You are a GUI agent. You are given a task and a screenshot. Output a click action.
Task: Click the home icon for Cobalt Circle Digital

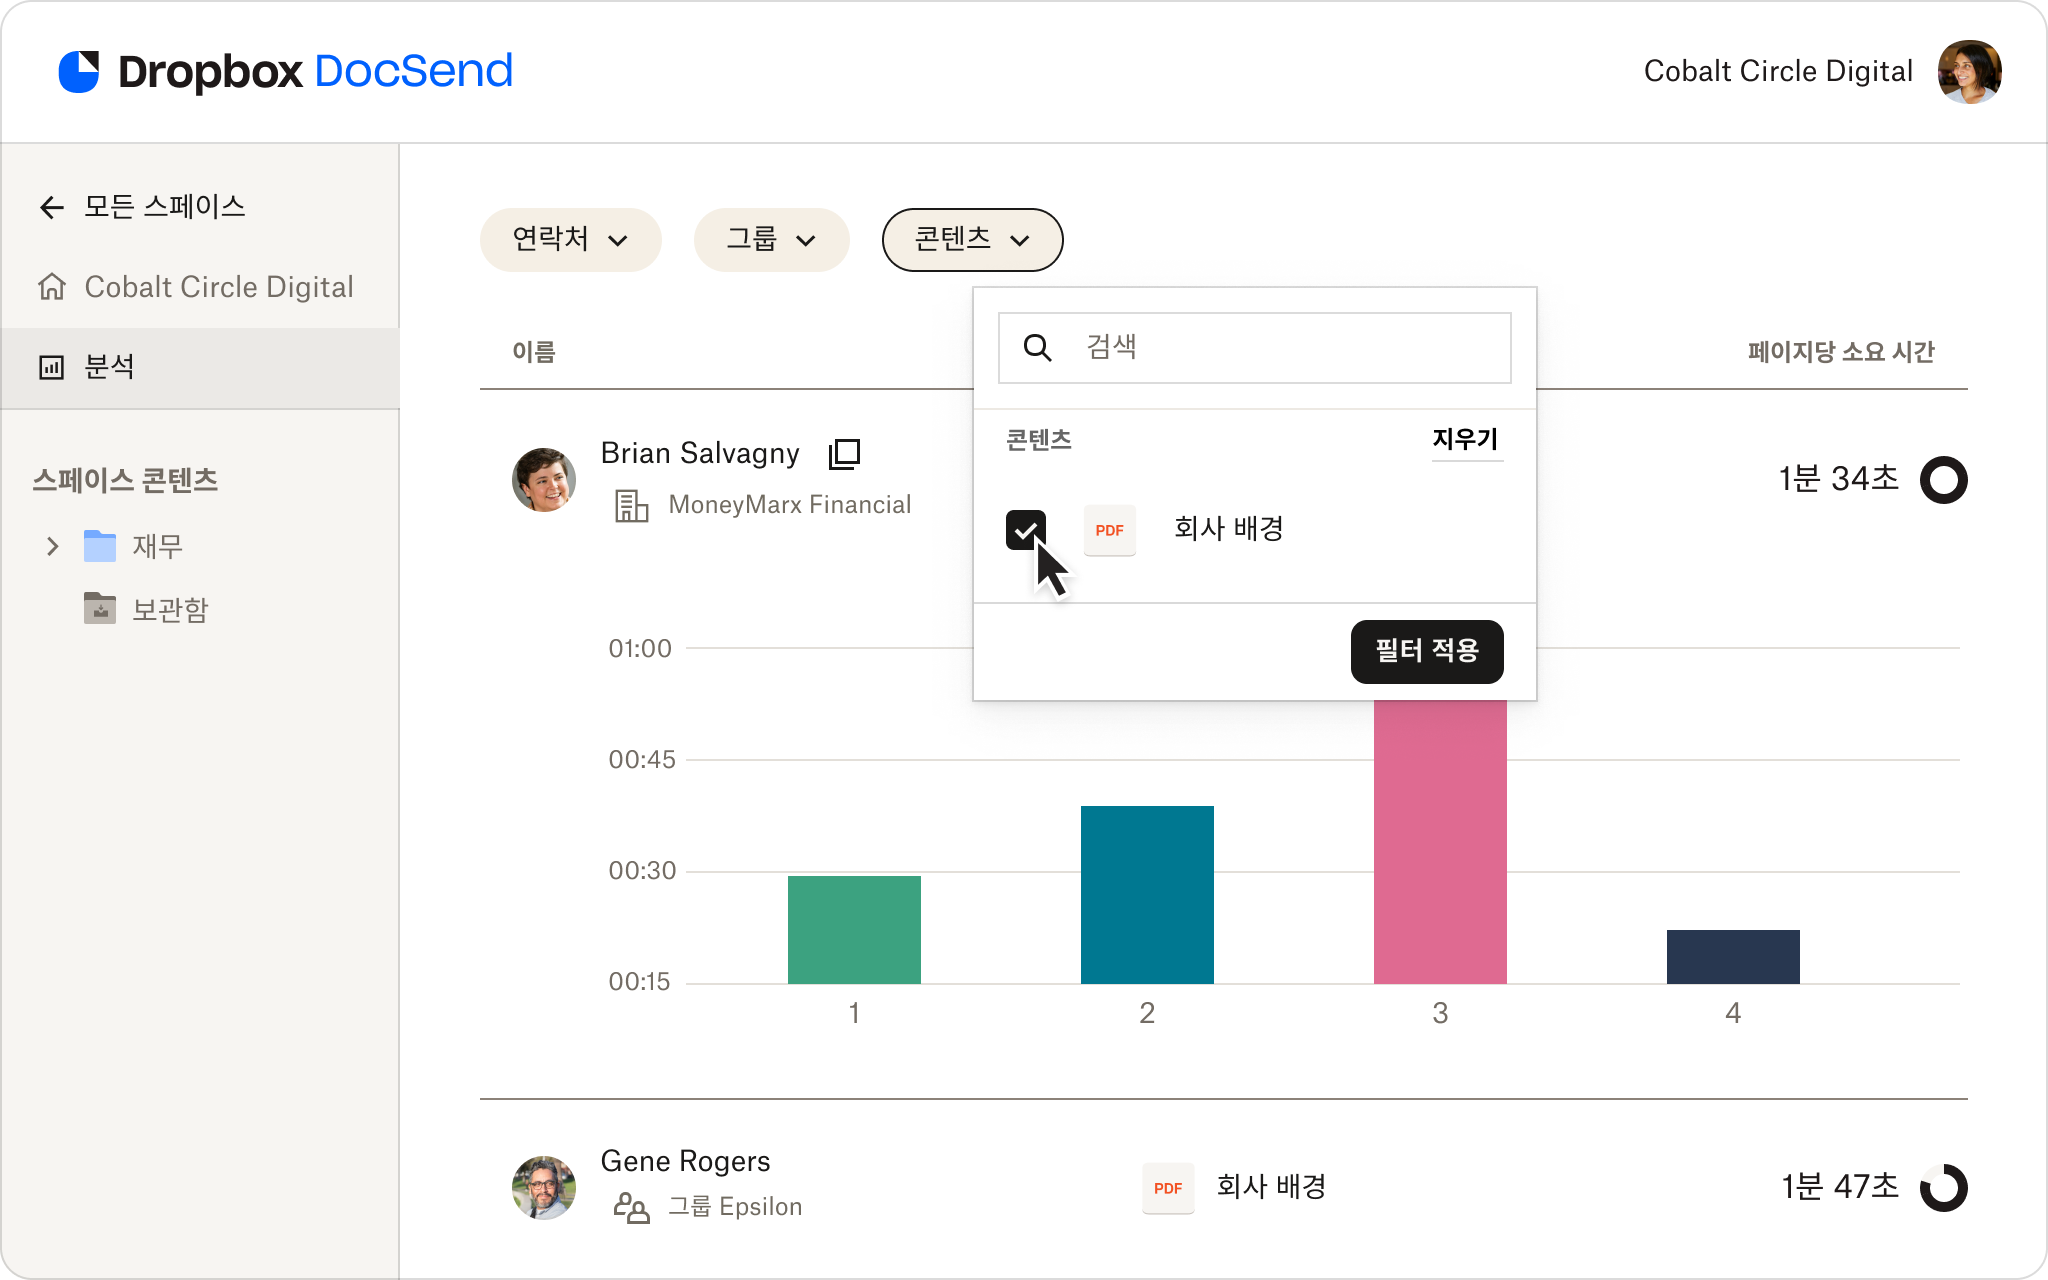coord(52,287)
